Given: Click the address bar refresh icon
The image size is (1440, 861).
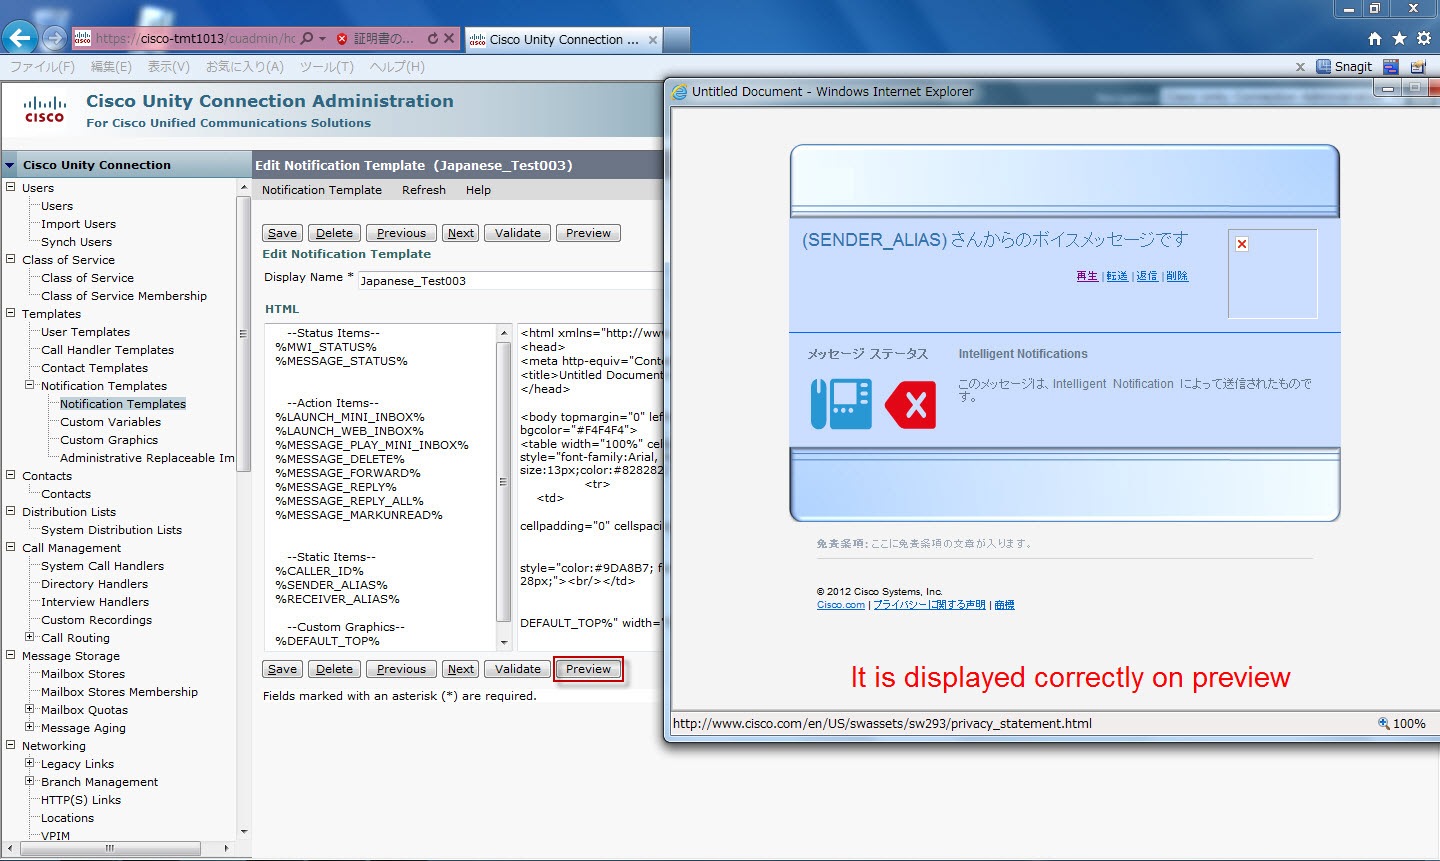Looking at the screenshot, I should [433, 39].
